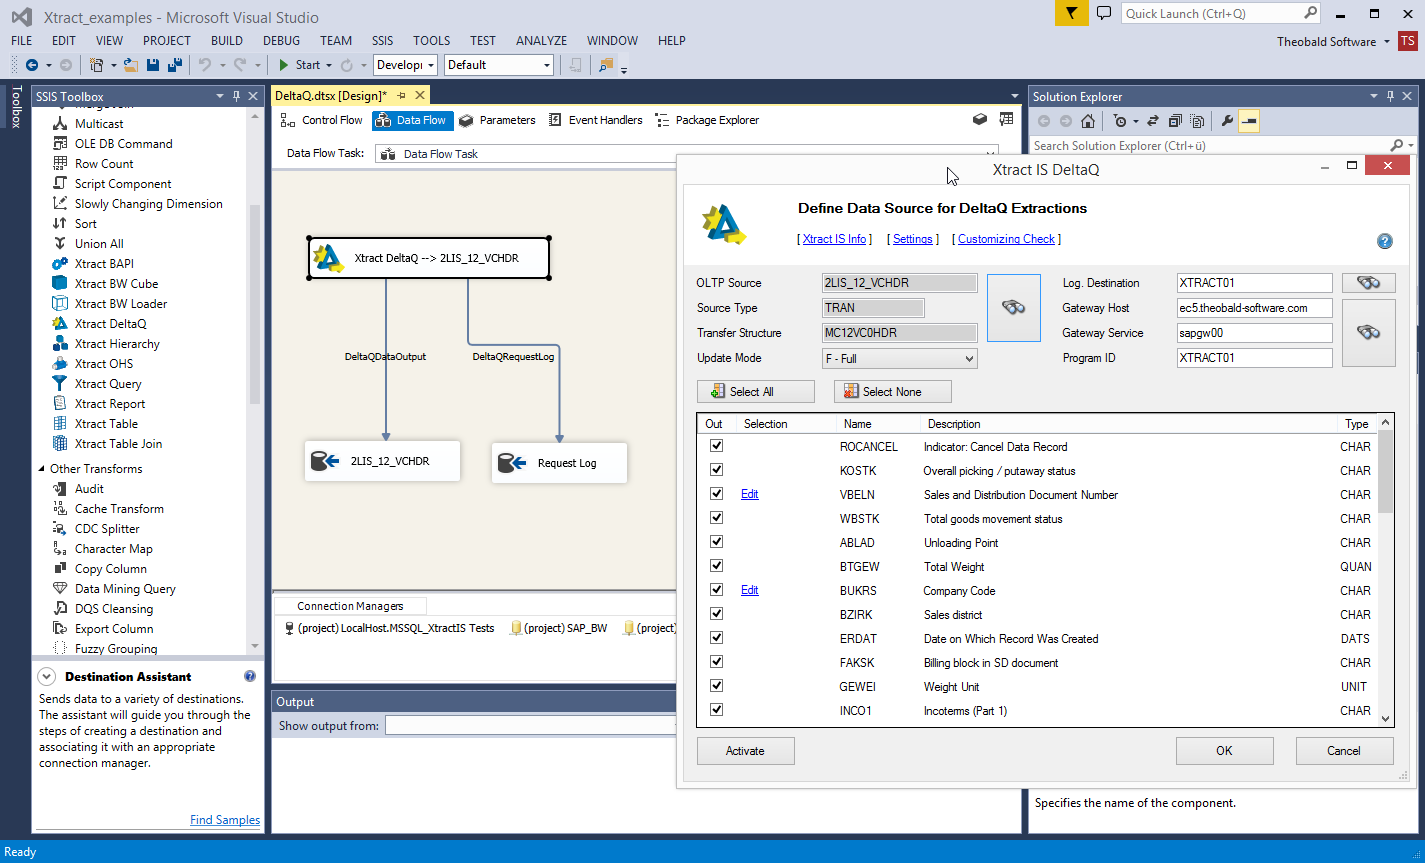Uncheck the Out checkbox for ROCANCEL
Screen dimensions: 1425x863
716,446
